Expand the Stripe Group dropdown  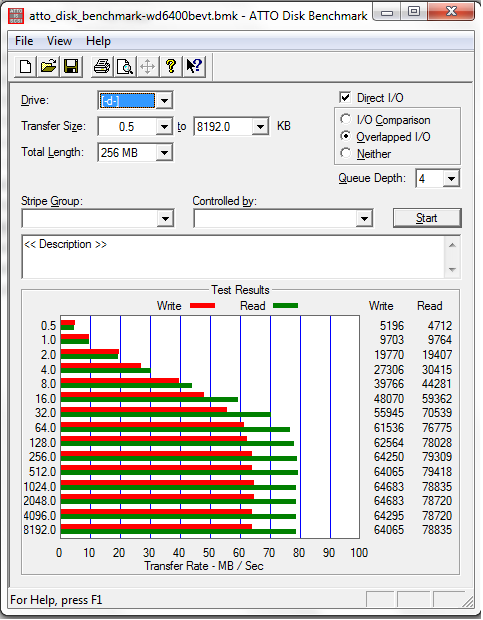(x=165, y=218)
